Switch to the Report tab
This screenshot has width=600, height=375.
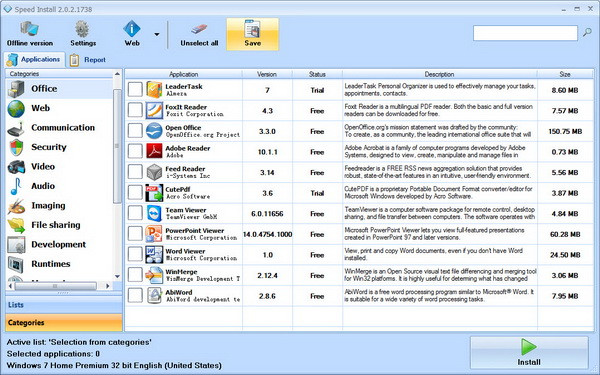[88, 60]
